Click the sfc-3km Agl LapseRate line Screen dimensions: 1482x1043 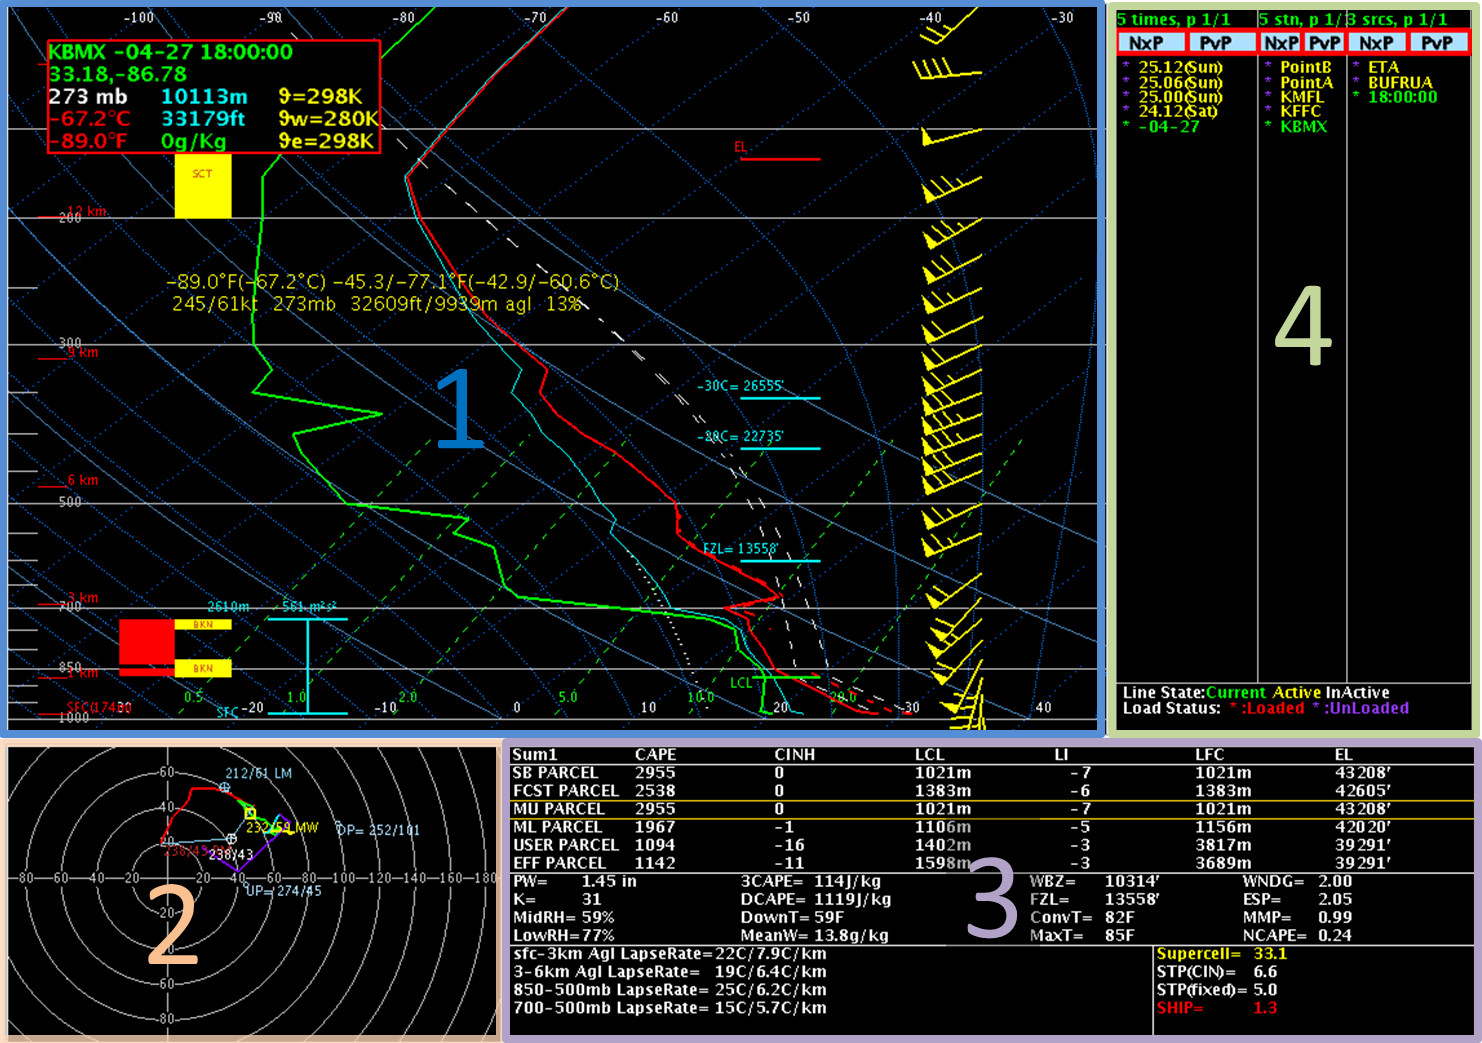[x=670, y=953]
